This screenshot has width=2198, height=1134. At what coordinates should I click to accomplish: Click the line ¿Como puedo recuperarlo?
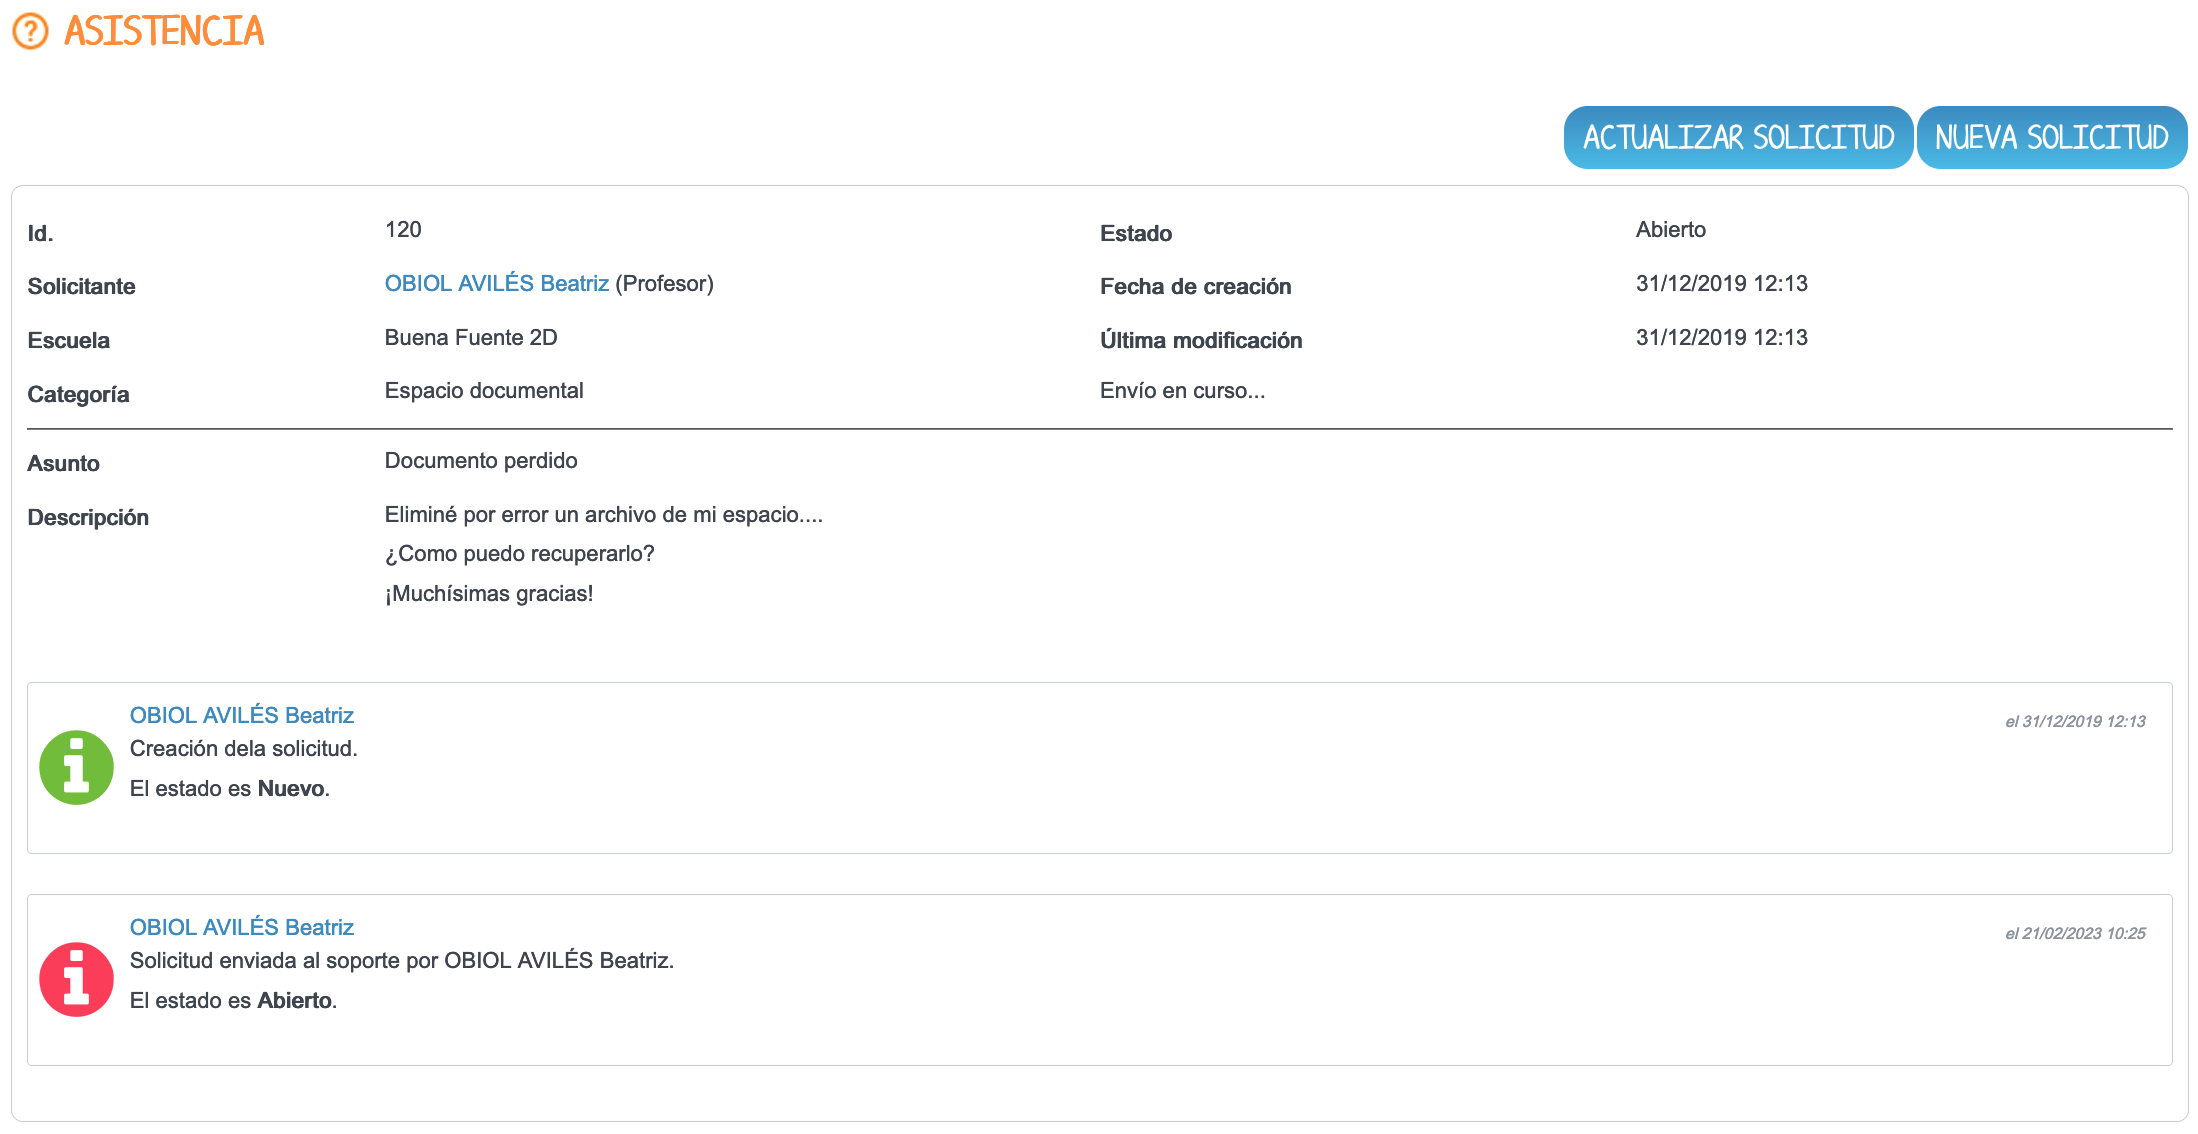pos(520,554)
